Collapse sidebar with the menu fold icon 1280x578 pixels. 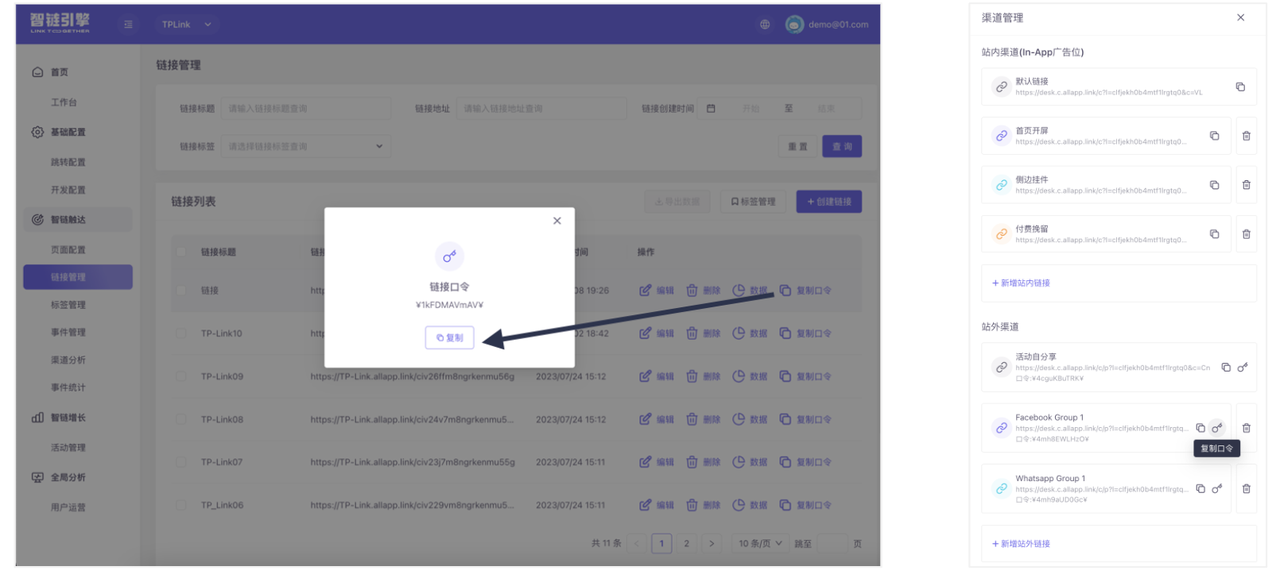[x=128, y=24]
